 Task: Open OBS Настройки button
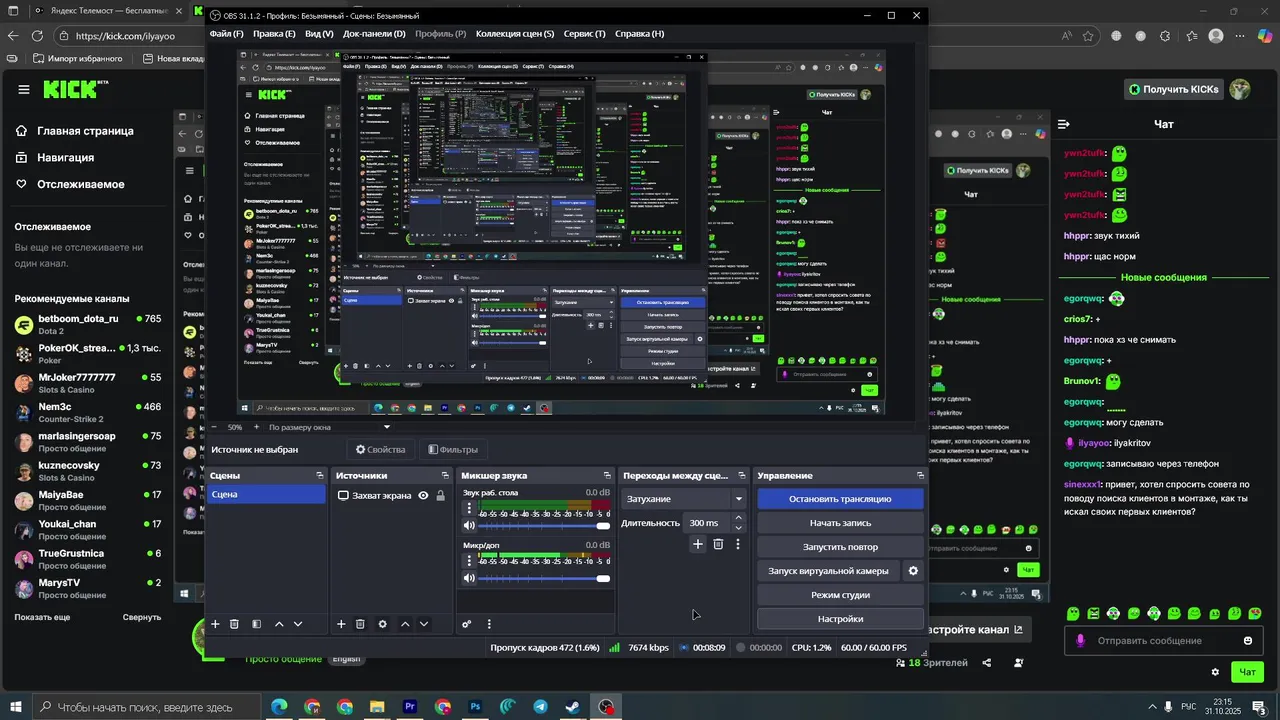840,619
